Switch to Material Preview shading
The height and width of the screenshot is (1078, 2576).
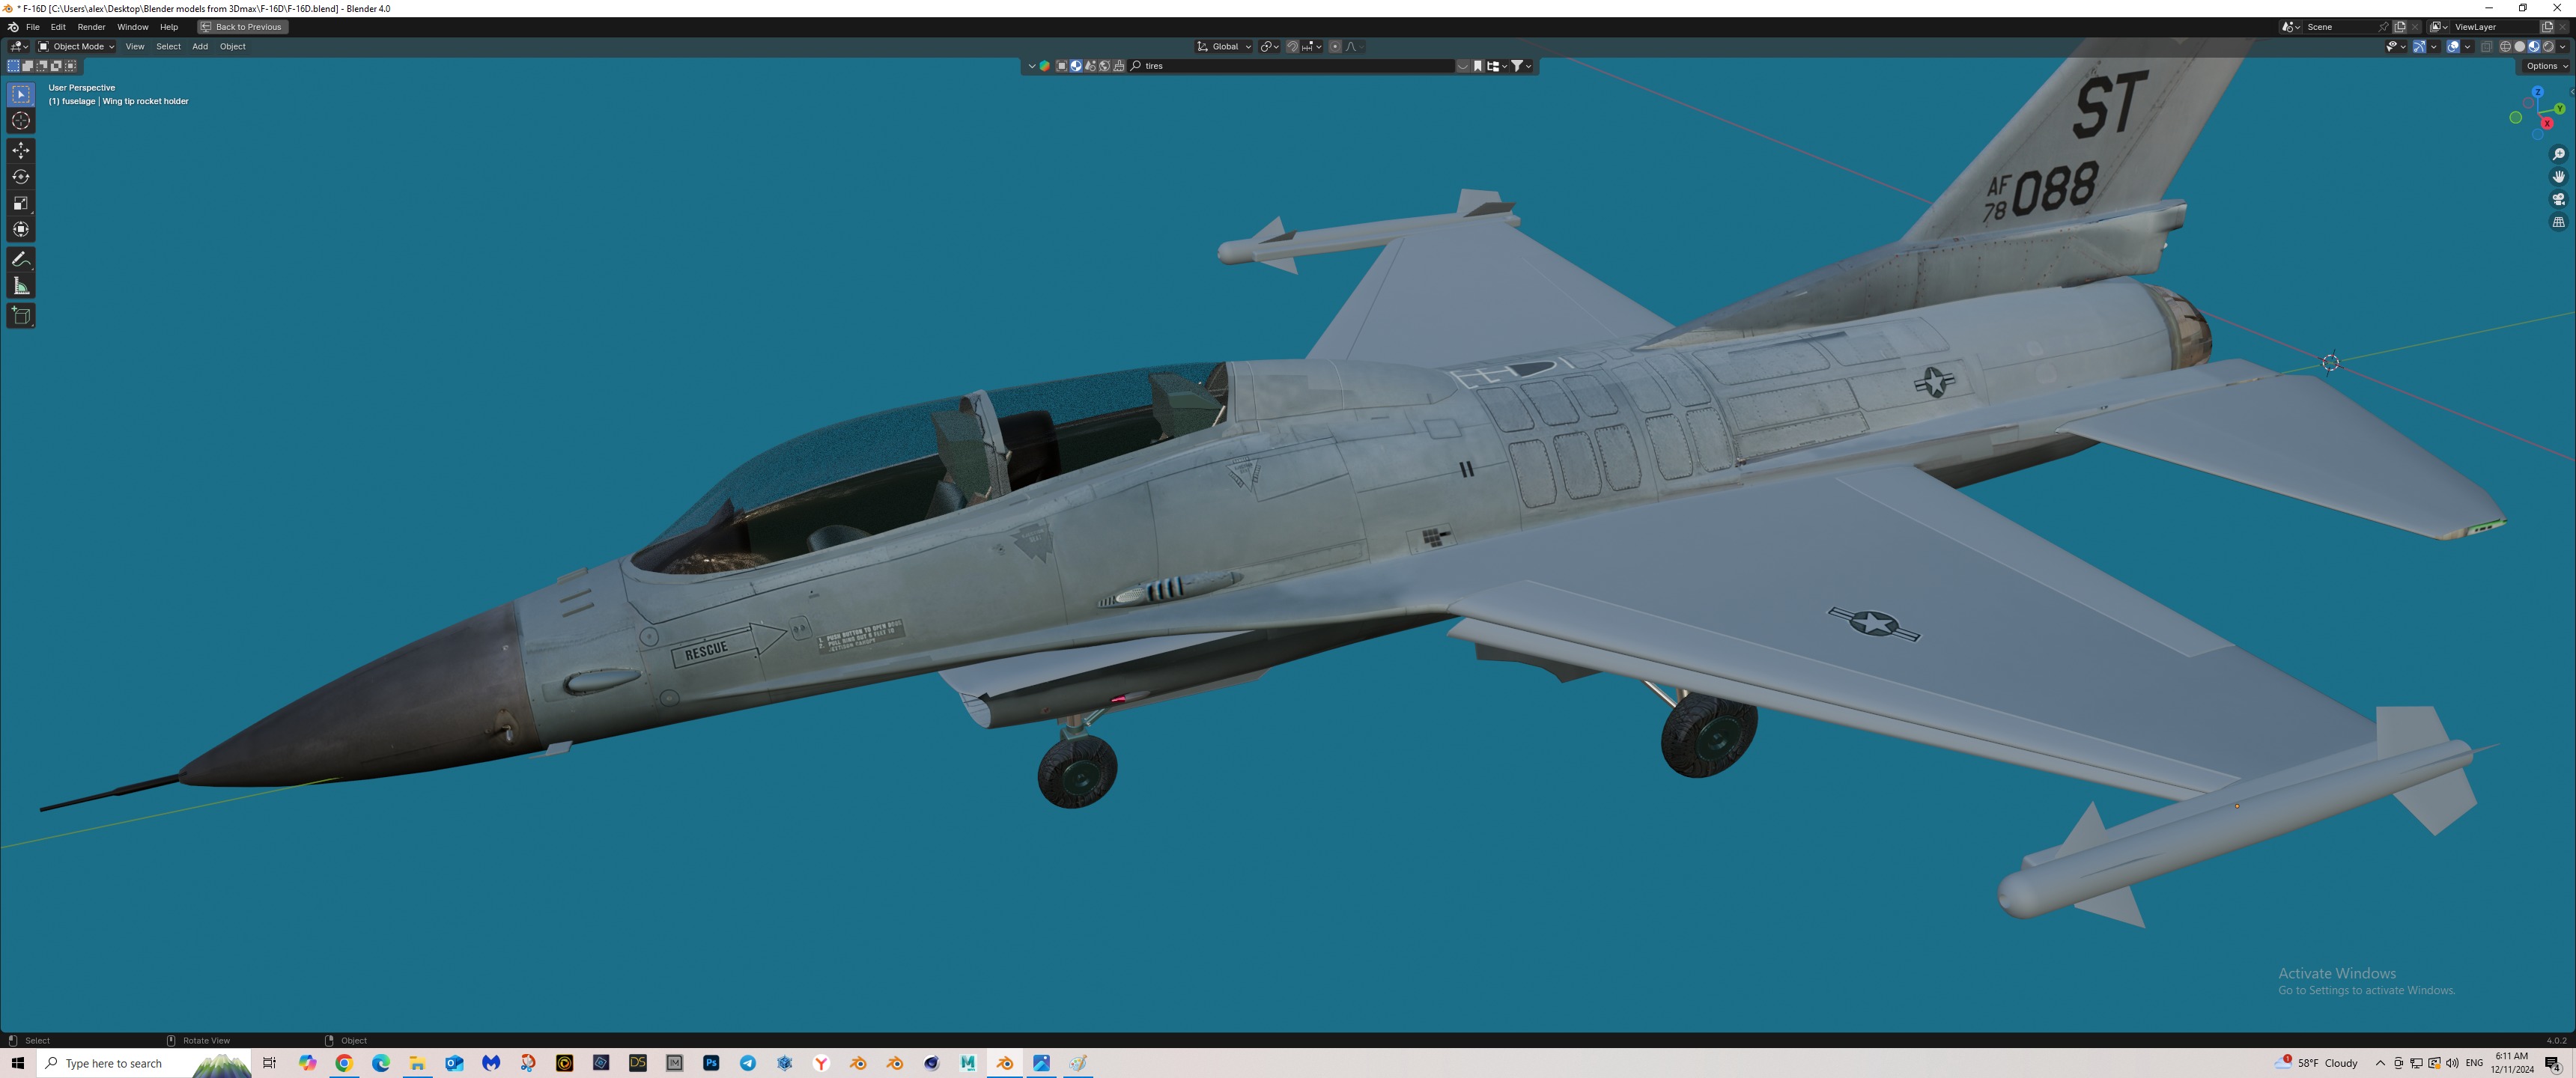[x=2534, y=47]
